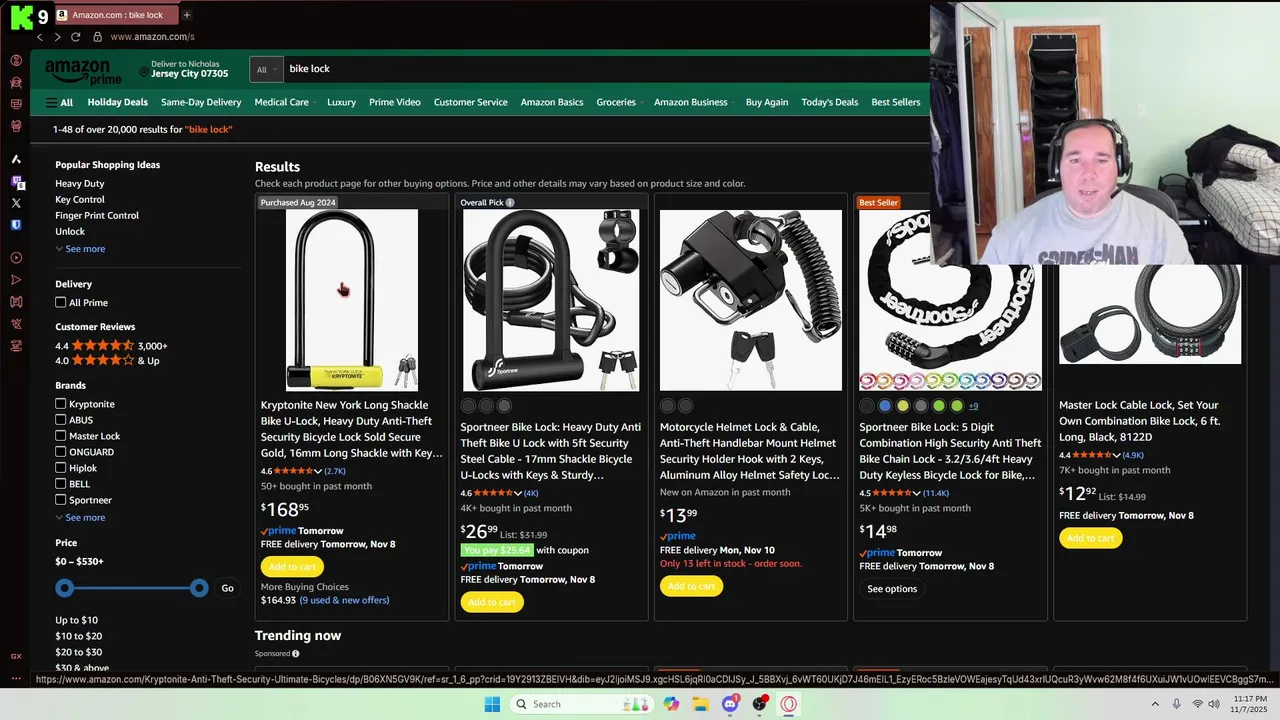The image size is (1280, 720).
Task: Check the All Prime delivery checkbox
Action: (x=61, y=302)
